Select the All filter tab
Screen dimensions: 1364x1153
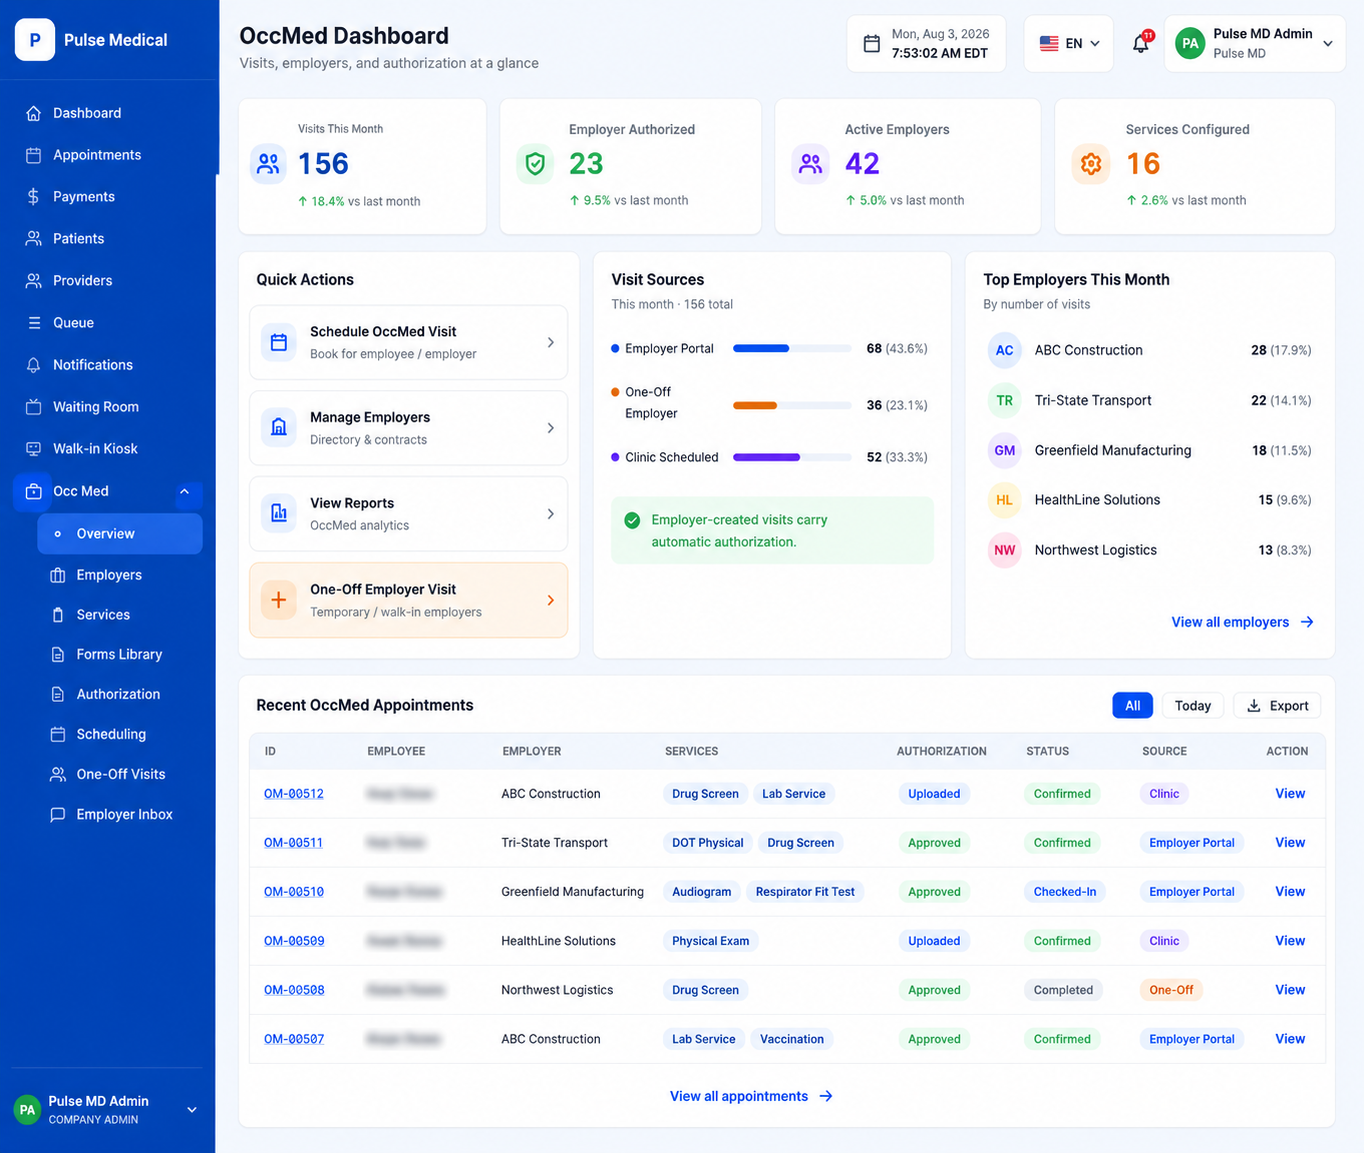(x=1133, y=705)
